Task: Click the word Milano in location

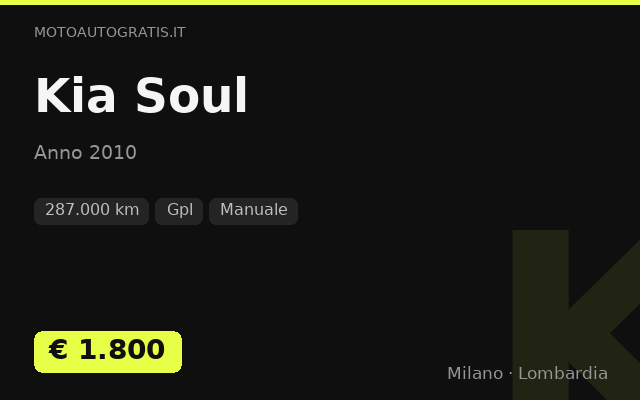Action: point(475,373)
